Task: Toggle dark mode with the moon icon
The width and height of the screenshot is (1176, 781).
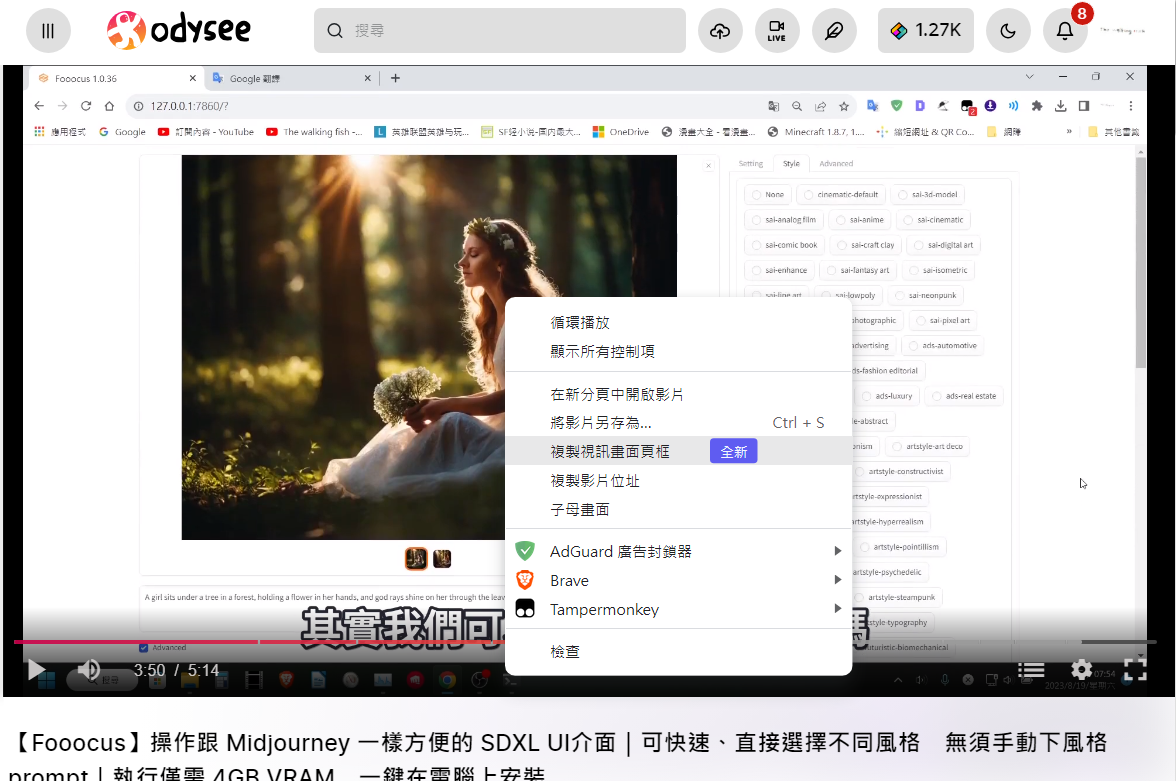Action: (1008, 31)
